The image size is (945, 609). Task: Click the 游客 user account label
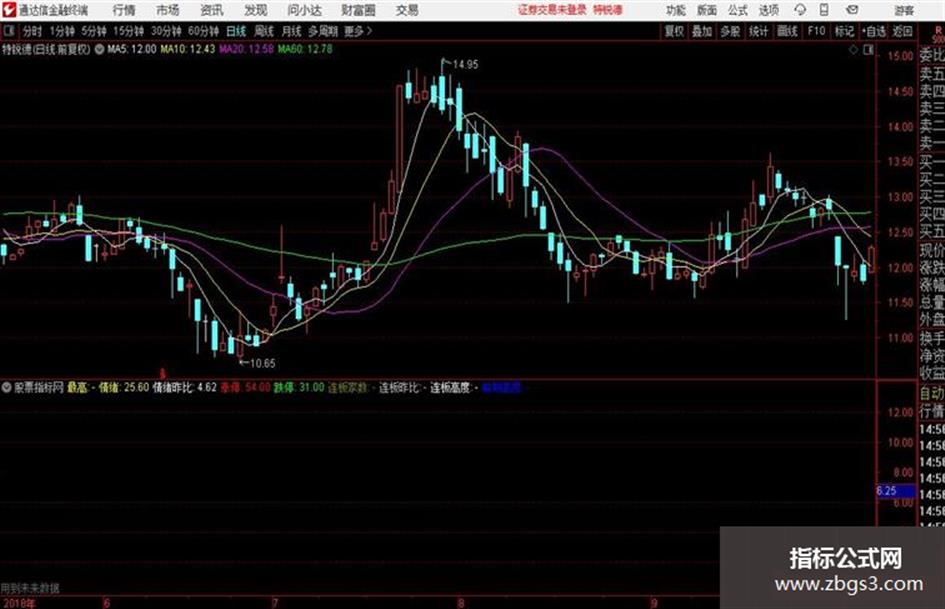coord(904,10)
